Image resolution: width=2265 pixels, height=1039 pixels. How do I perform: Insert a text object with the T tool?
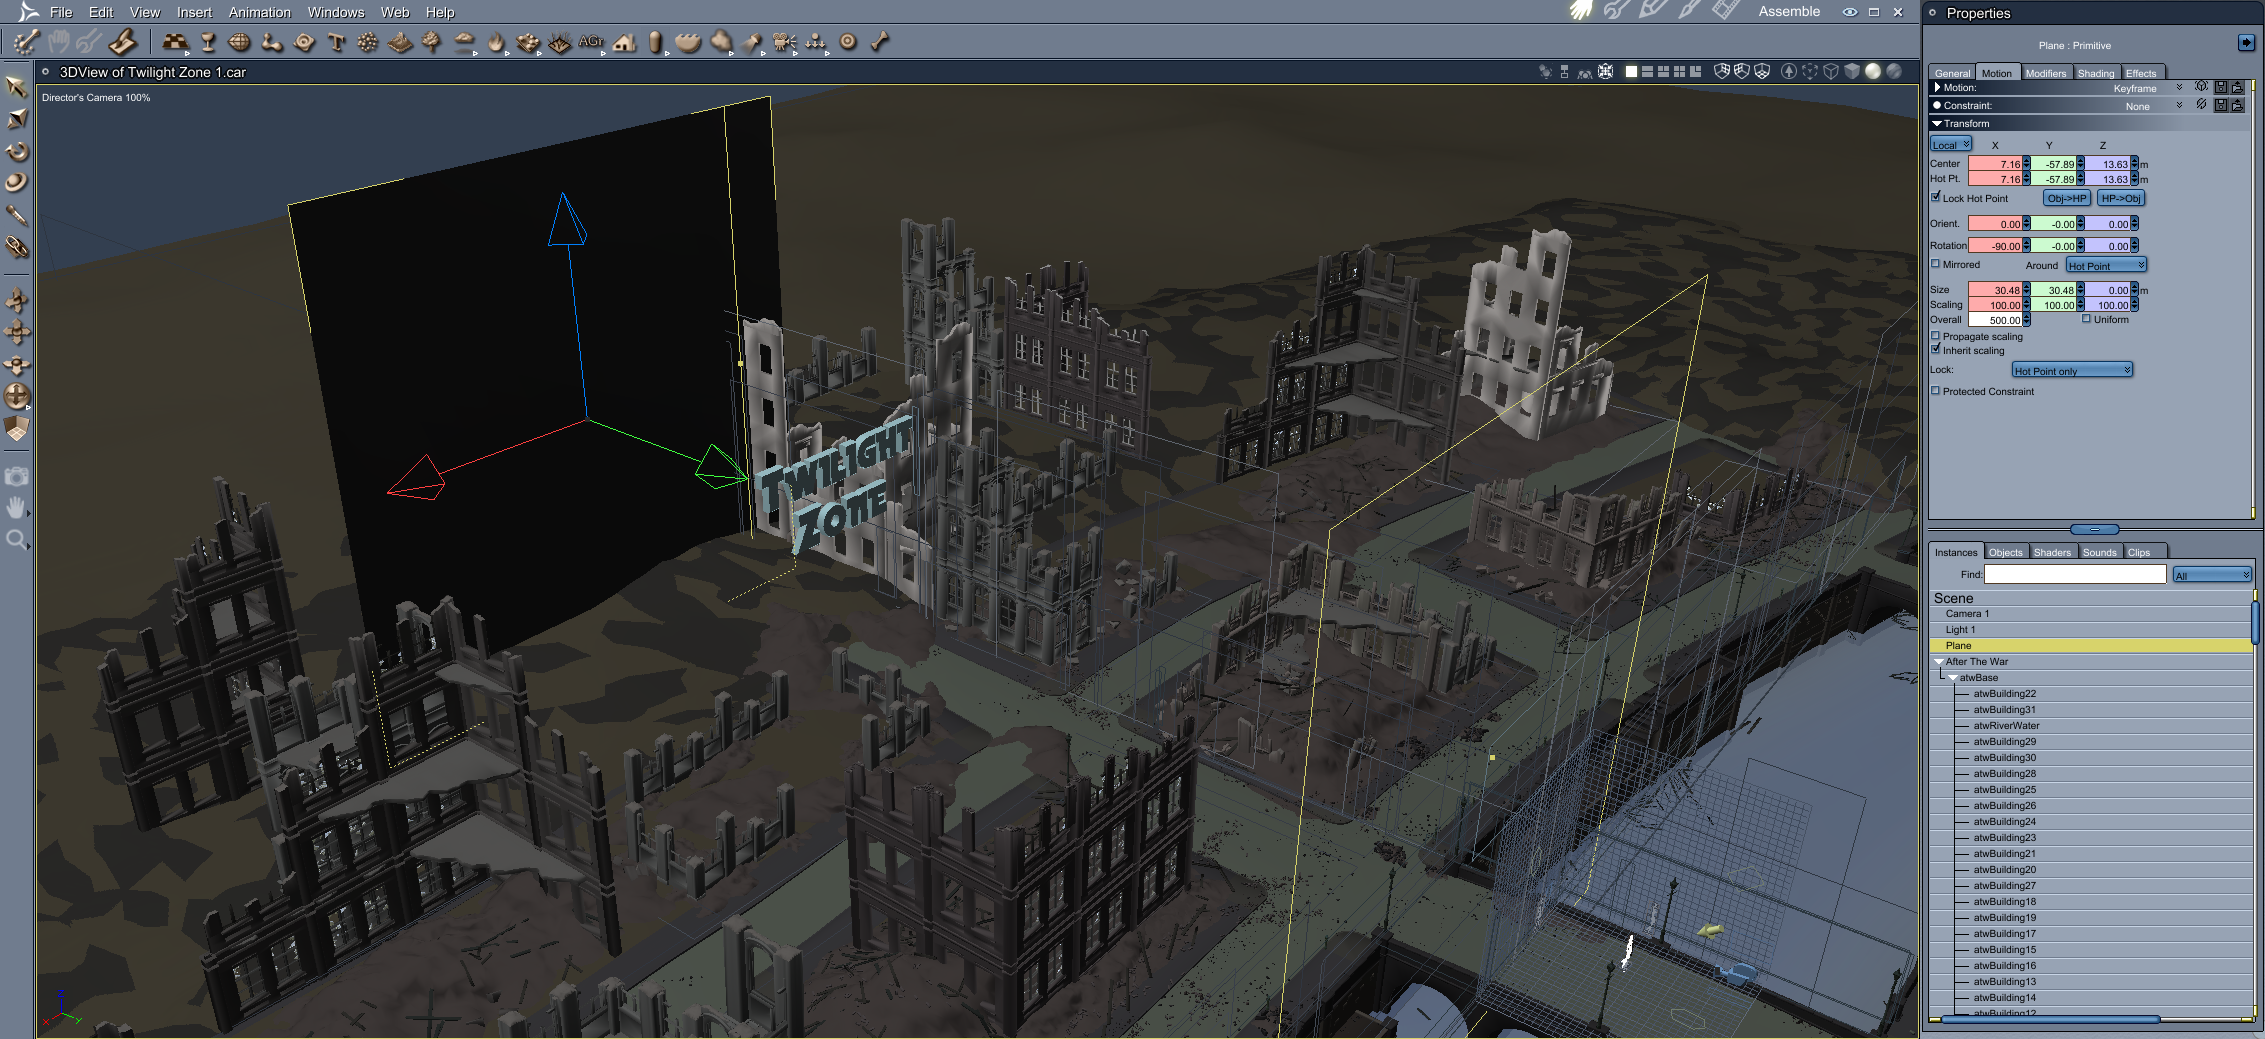point(336,42)
